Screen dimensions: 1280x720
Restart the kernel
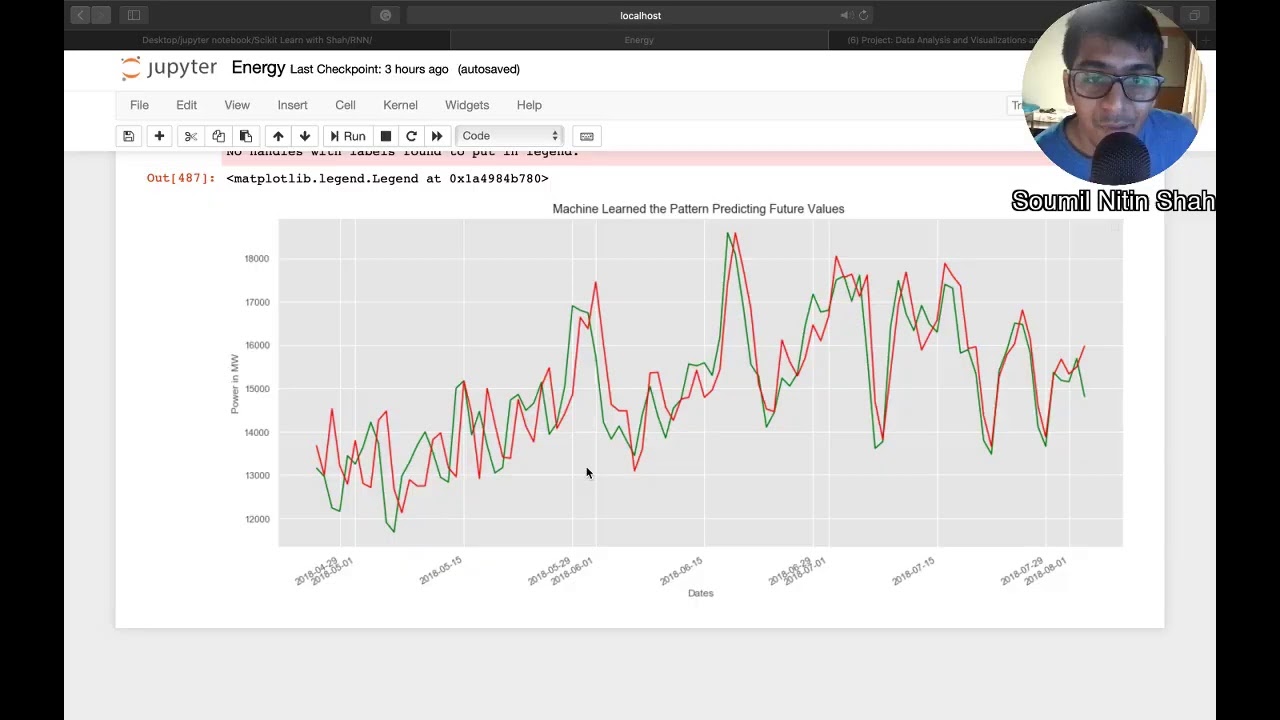click(x=411, y=136)
